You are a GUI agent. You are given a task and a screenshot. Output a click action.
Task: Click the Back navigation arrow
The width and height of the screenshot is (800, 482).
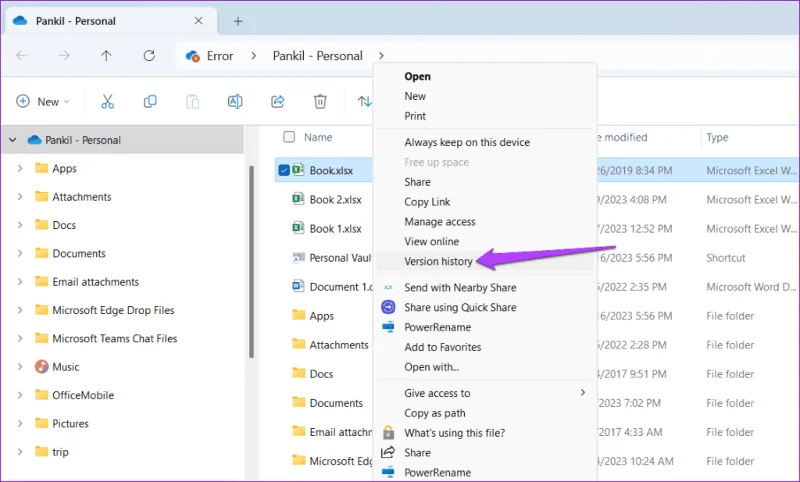(x=21, y=56)
